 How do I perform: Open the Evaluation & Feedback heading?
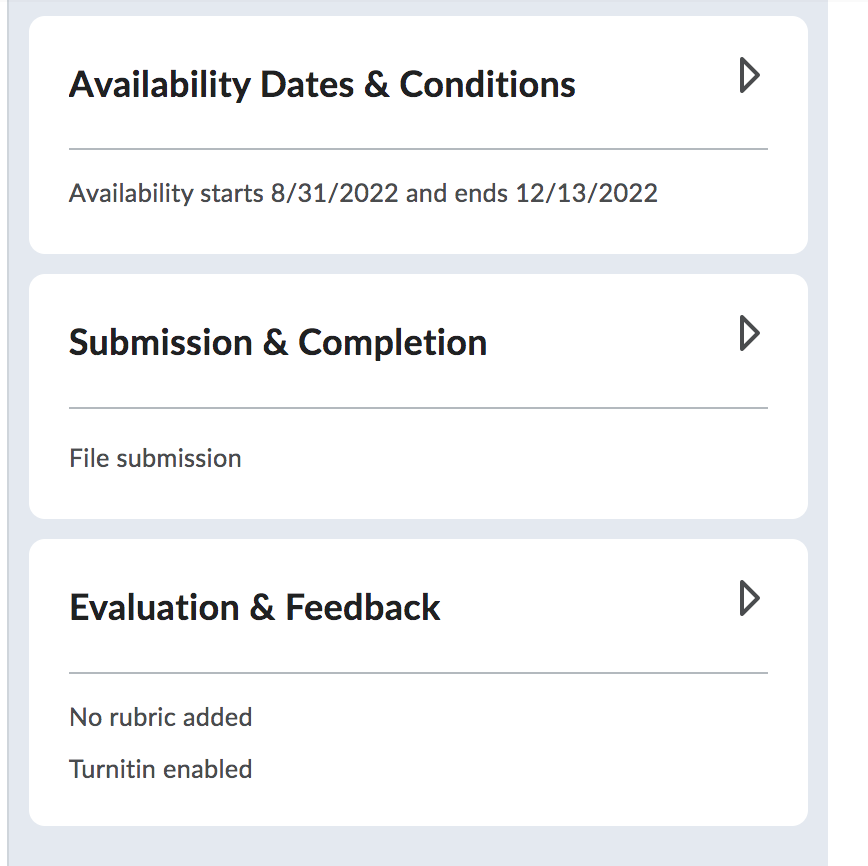[254, 607]
